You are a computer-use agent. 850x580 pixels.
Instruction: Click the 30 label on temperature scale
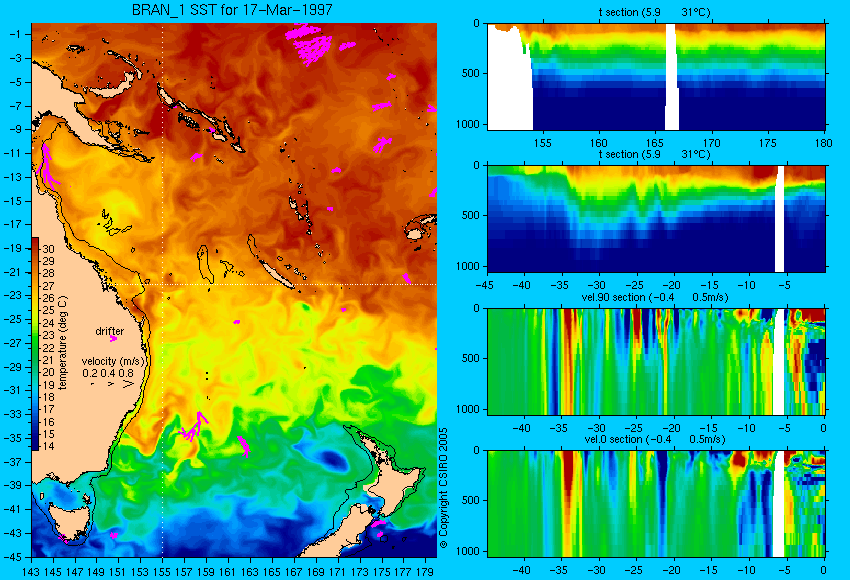[48, 249]
